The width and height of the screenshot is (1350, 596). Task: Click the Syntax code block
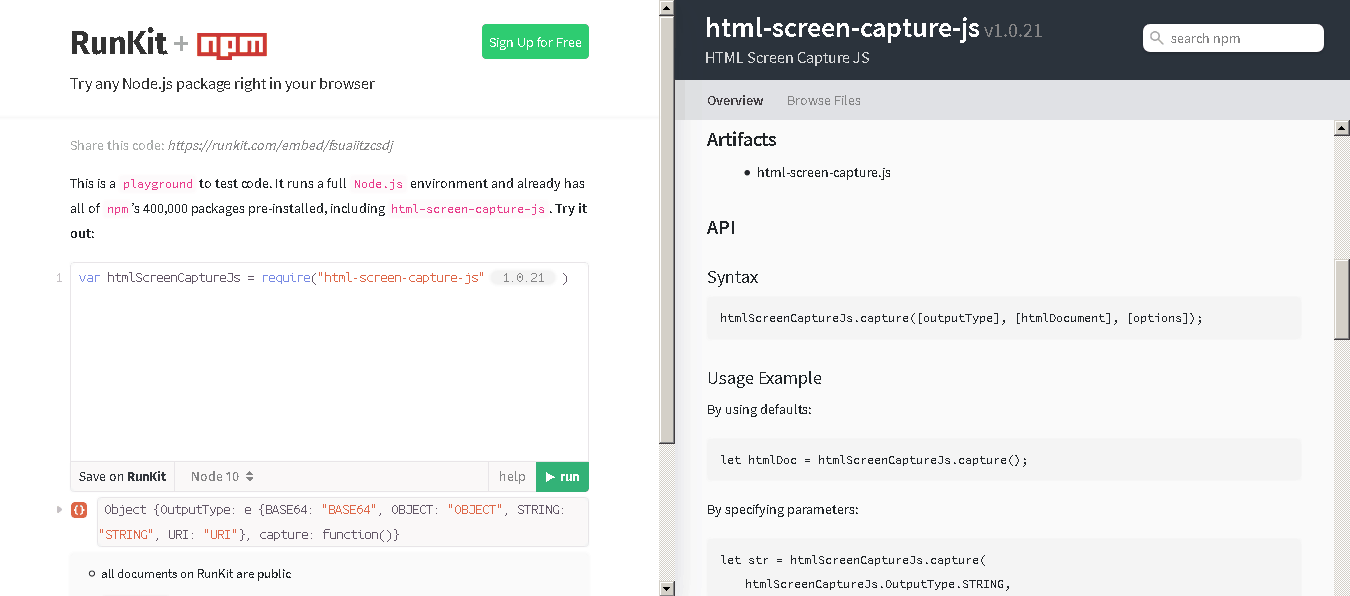click(1004, 318)
